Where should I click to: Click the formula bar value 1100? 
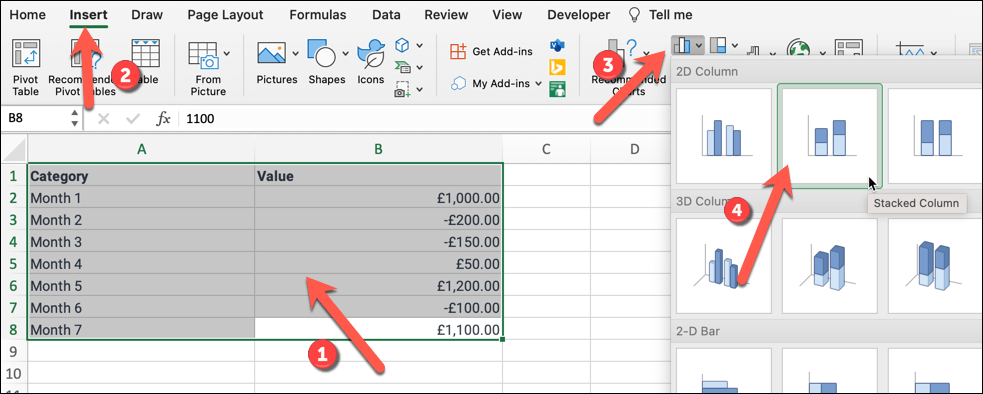[200, 119]
